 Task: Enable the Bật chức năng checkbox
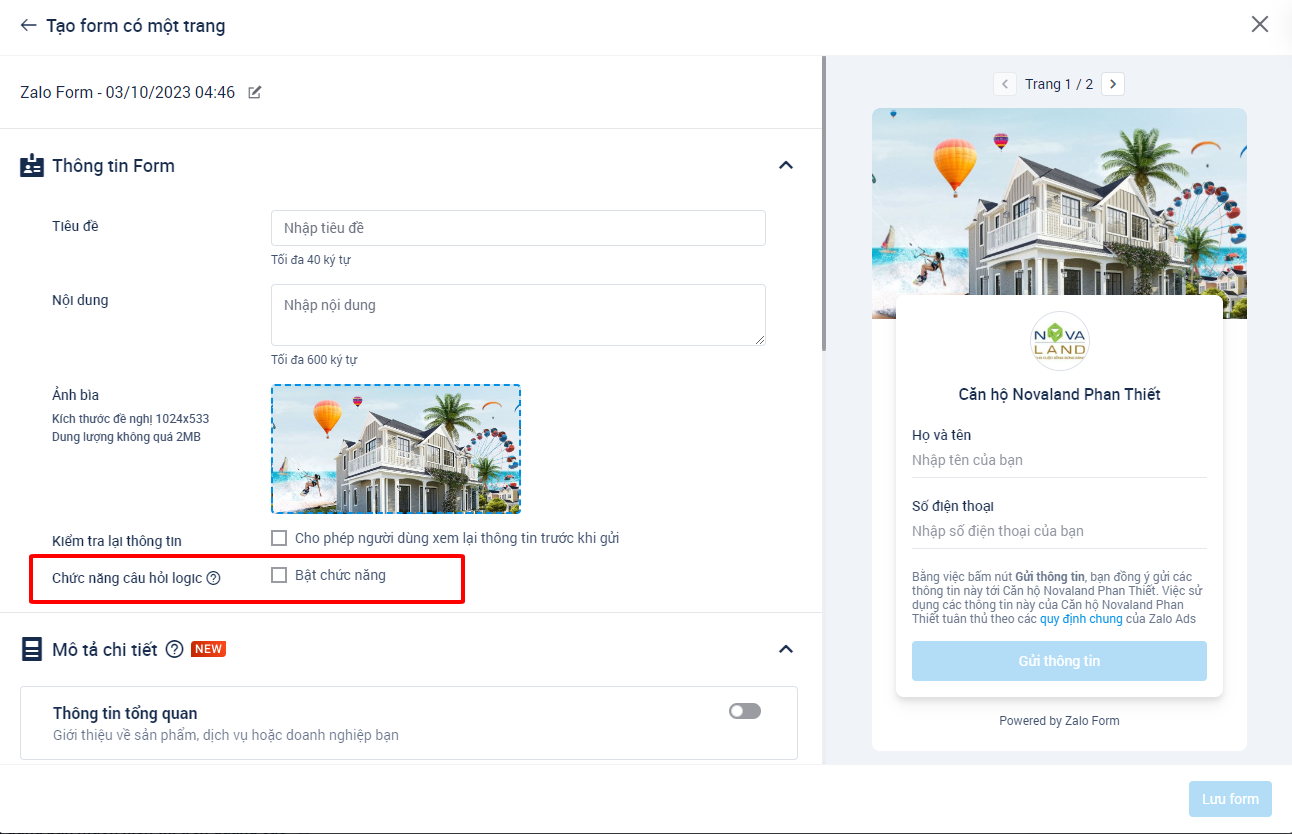point(279,576)
